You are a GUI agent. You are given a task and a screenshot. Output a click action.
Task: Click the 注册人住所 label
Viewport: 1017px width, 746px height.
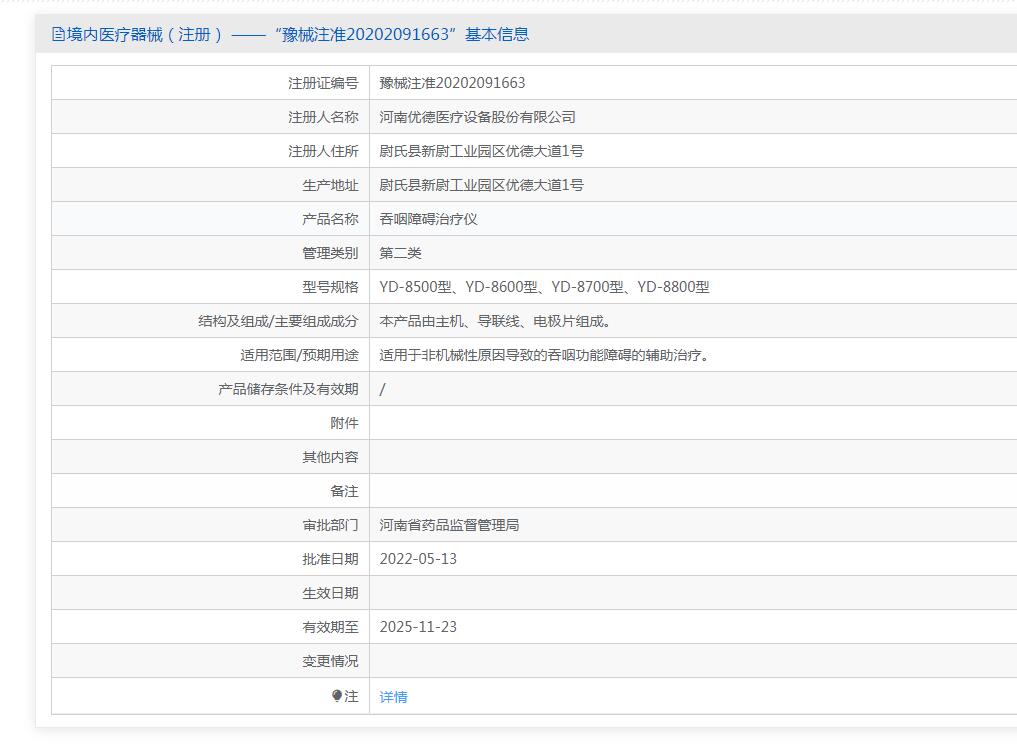[323, 151]
